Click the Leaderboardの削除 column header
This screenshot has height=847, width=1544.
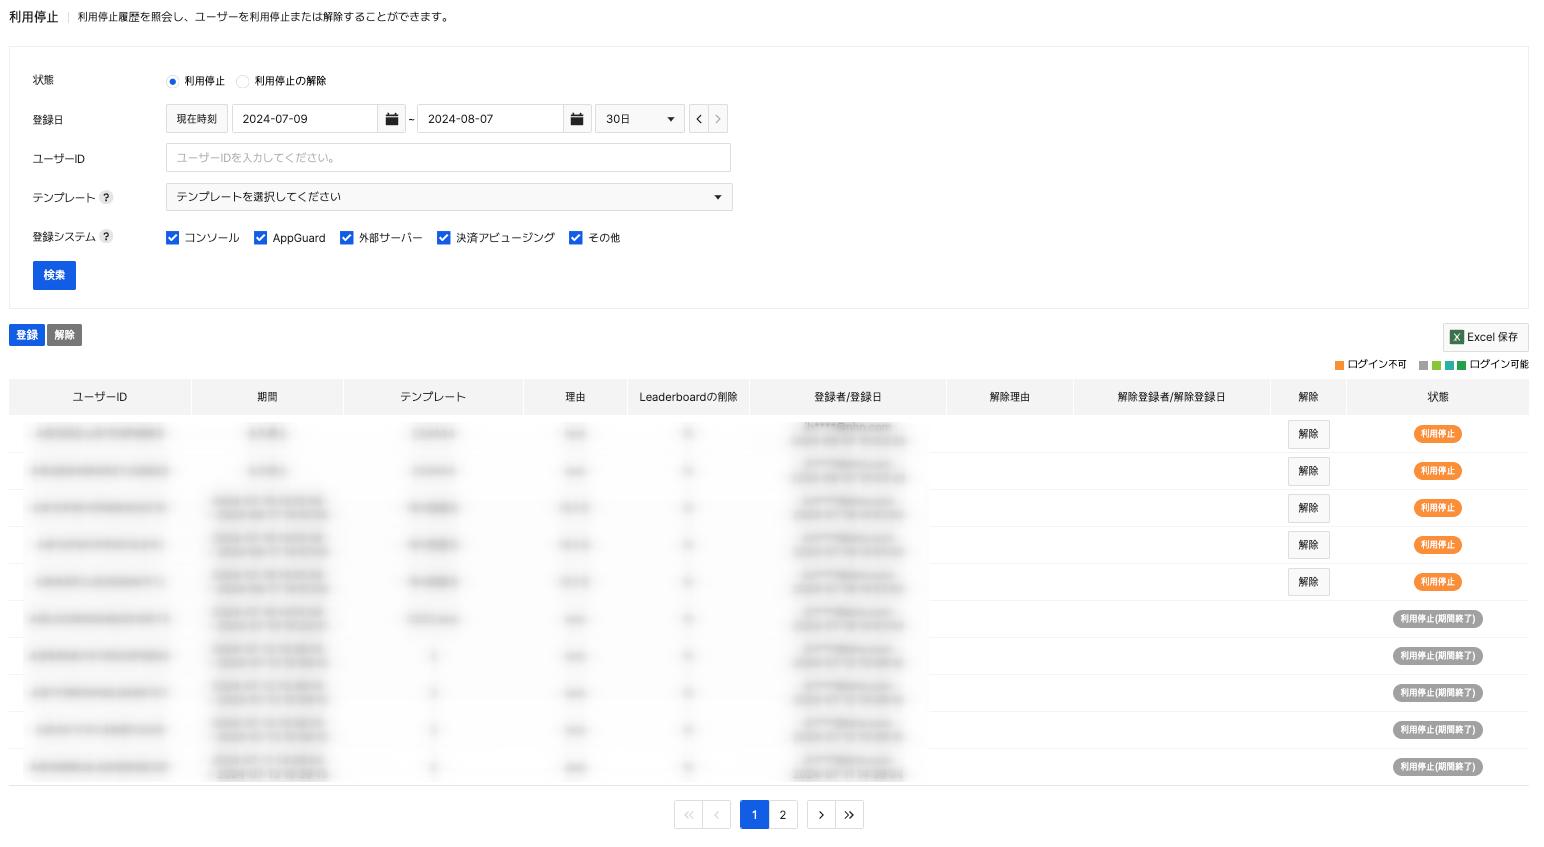[688, 397]
